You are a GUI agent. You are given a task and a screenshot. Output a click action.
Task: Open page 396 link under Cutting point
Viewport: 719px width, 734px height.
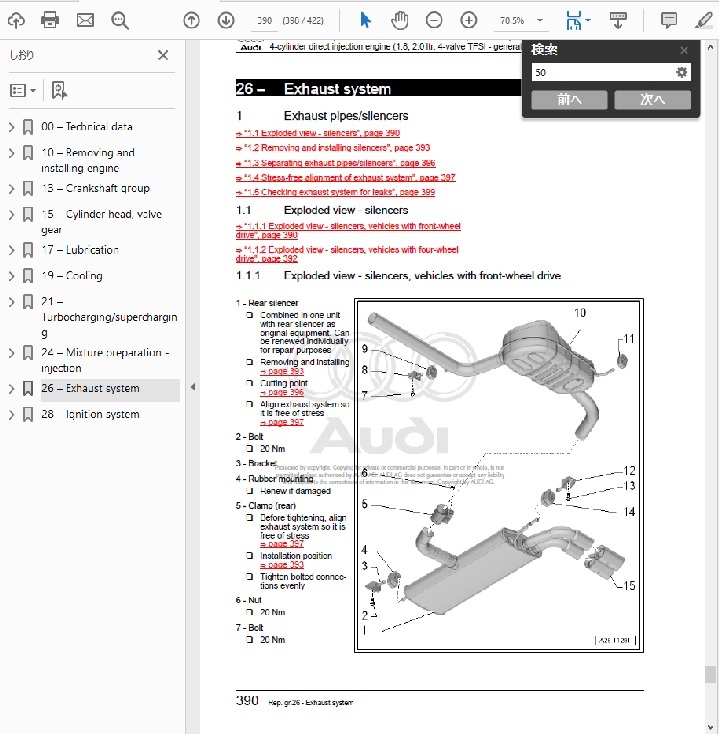pyautogui.click(x=282, y=392)
